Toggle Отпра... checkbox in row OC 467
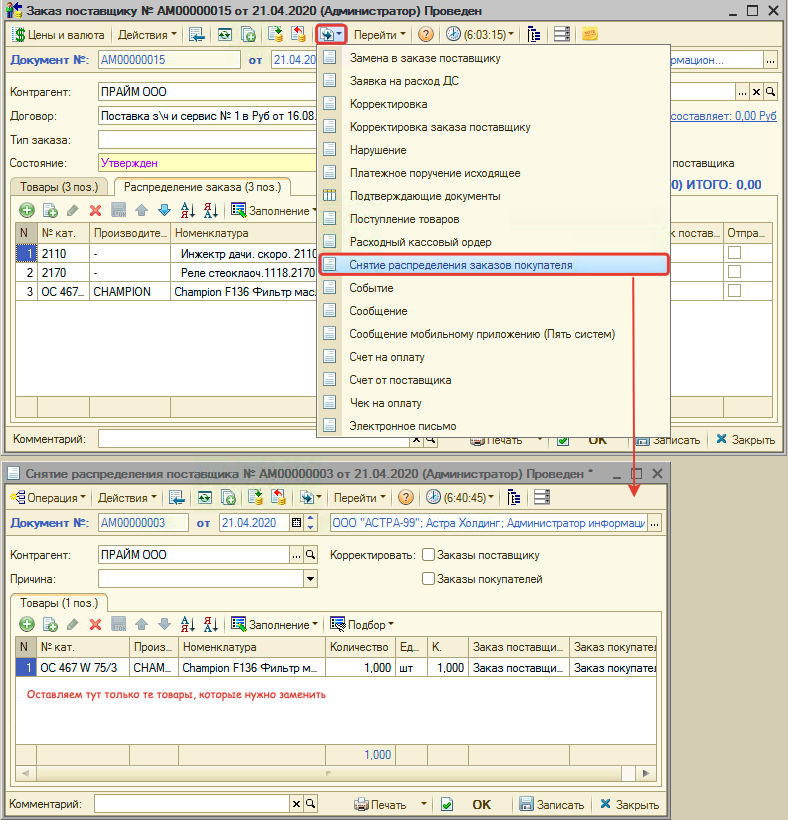The height and width of the screenshot is (820, 788). [734, 291]
